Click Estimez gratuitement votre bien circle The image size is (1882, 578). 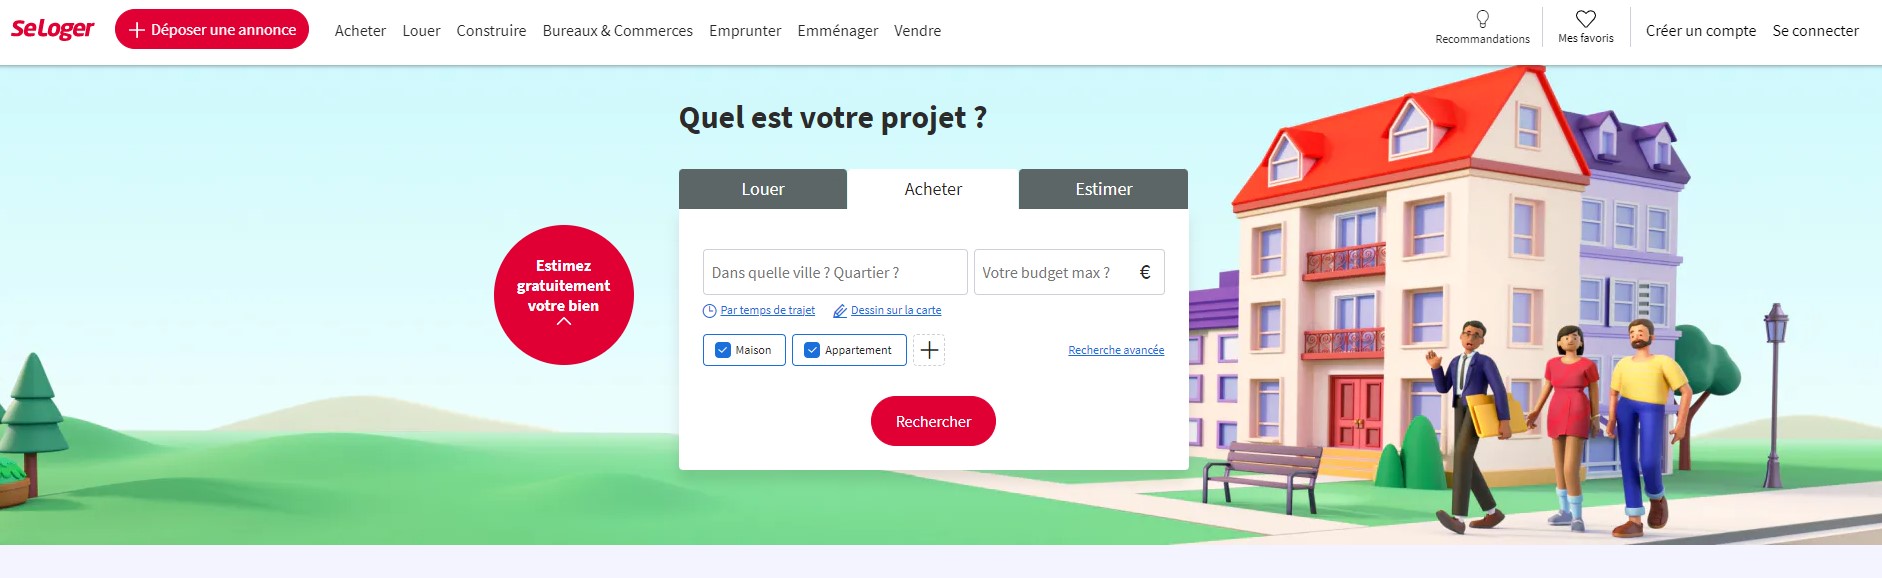pyautogui.click(x=564, y=295)
